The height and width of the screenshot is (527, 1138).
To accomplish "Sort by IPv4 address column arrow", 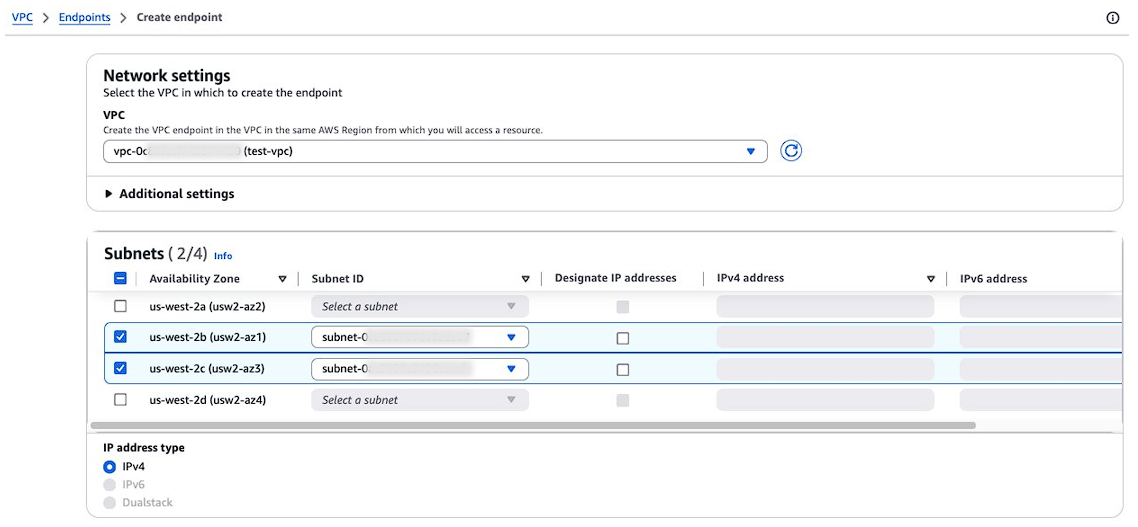I will pos(930,279).
